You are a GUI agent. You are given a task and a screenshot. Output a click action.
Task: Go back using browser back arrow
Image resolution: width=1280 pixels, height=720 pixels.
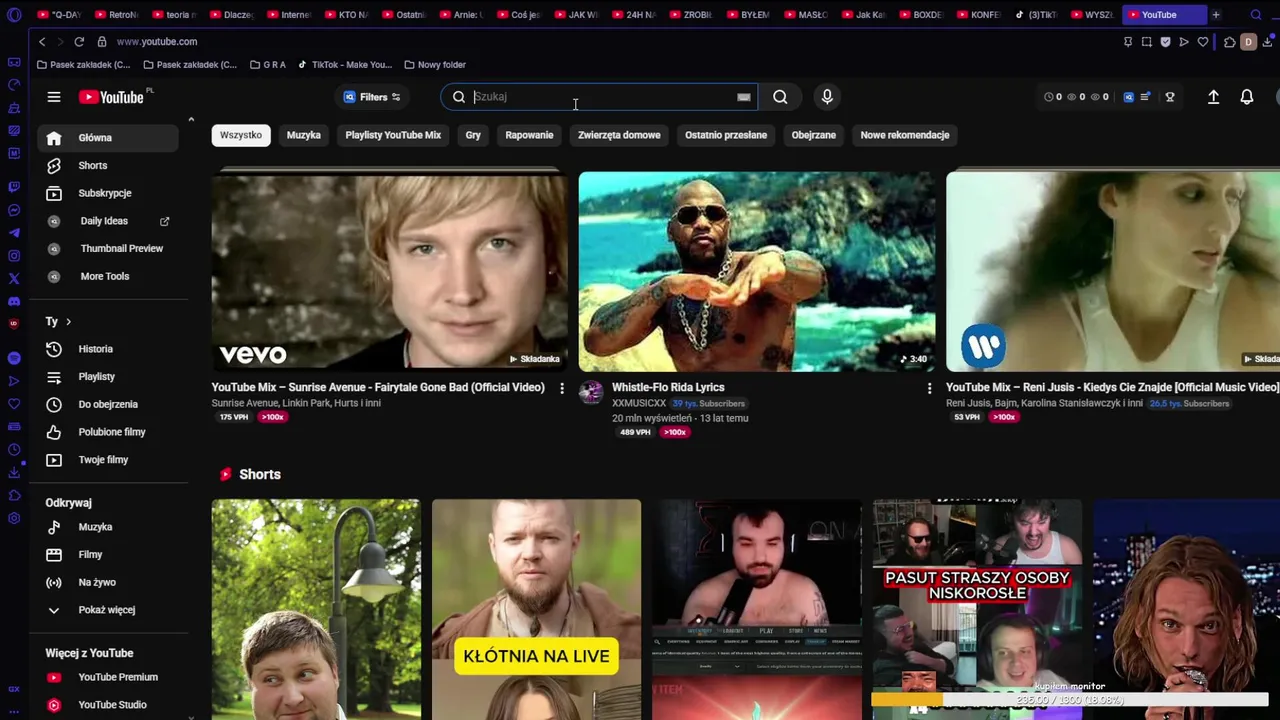tap(42, 42)
